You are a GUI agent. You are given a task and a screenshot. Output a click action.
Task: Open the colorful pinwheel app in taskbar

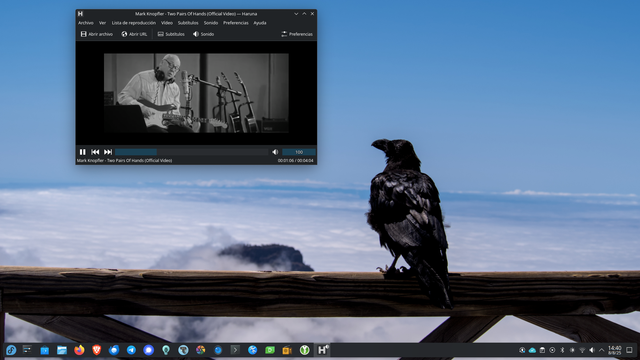point(200,350)
